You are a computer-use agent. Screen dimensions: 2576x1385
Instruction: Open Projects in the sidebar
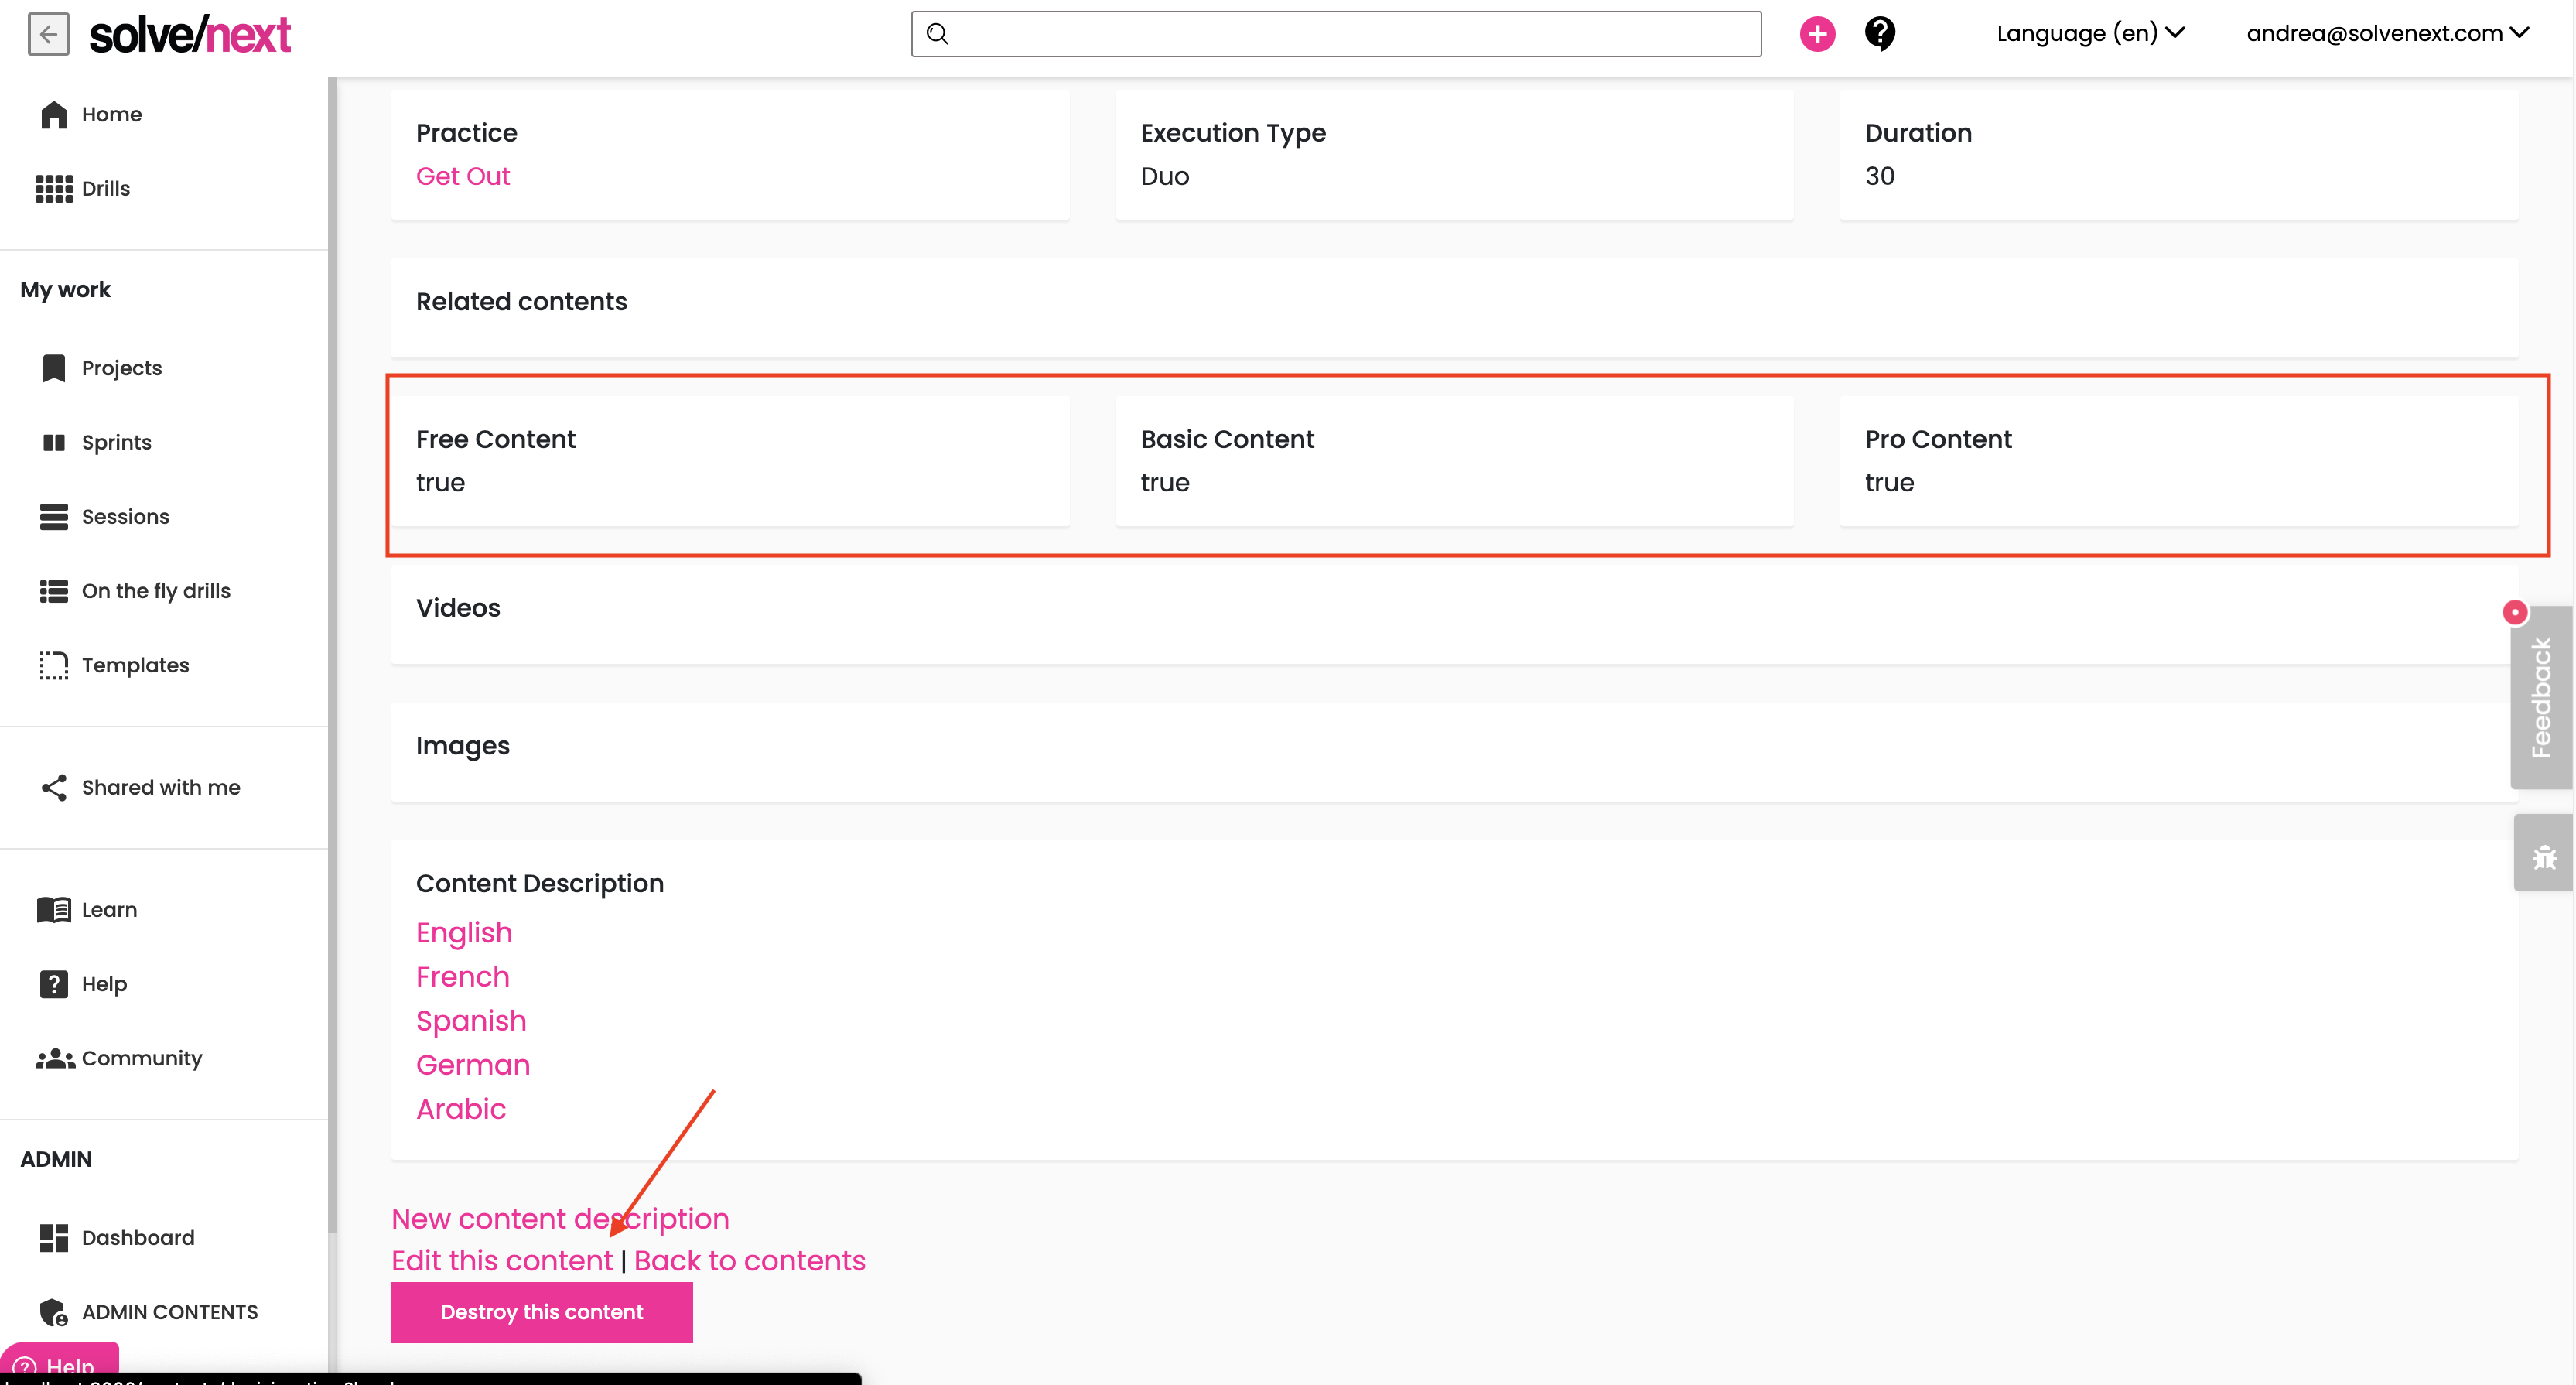(x=121, y=368)
